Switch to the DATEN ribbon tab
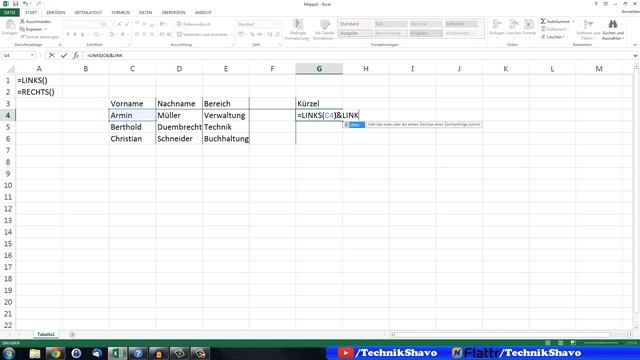Image resolution: width=640 pixels, height=360 pixels. [145, 12]
